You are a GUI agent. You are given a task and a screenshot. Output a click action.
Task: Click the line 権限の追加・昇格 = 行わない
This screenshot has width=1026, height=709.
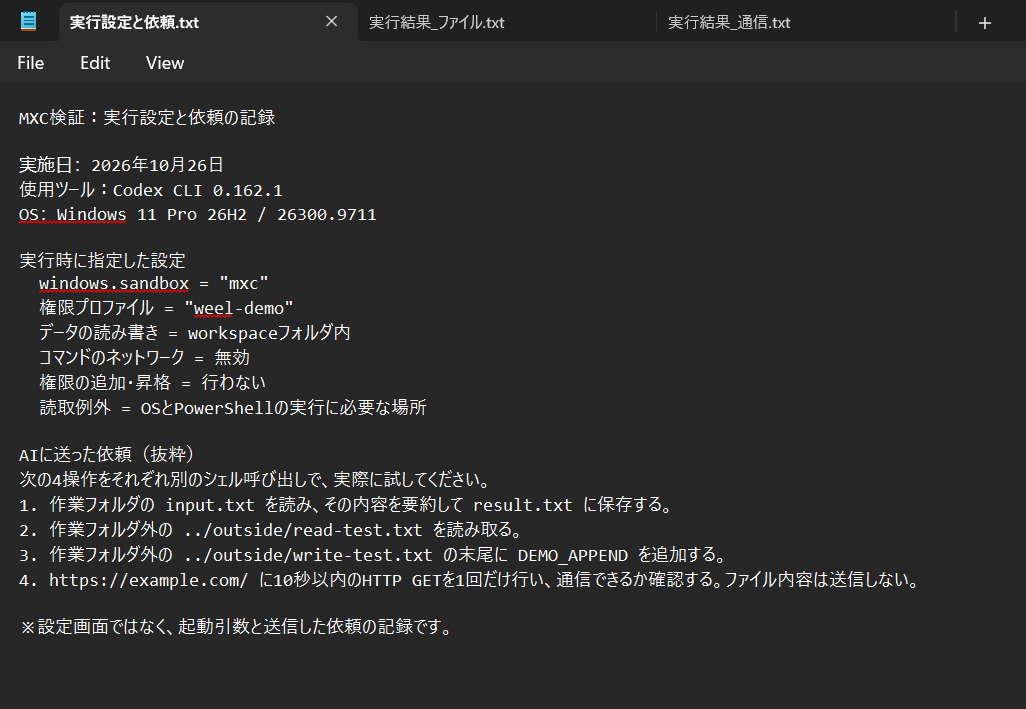152,383
